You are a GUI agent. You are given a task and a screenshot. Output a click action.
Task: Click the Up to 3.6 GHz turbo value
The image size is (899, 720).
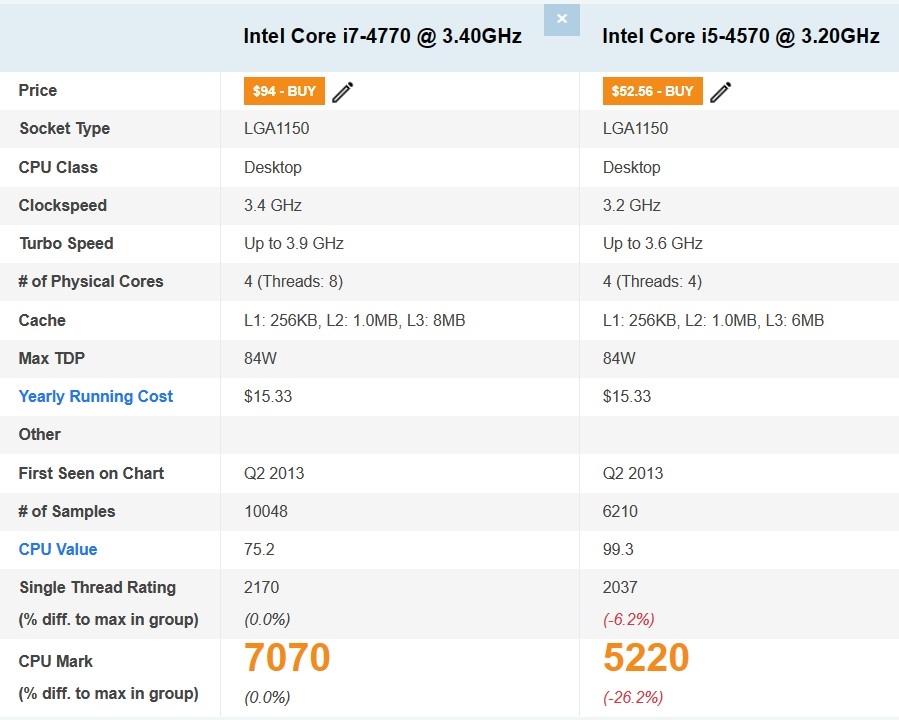click(652, 244)
